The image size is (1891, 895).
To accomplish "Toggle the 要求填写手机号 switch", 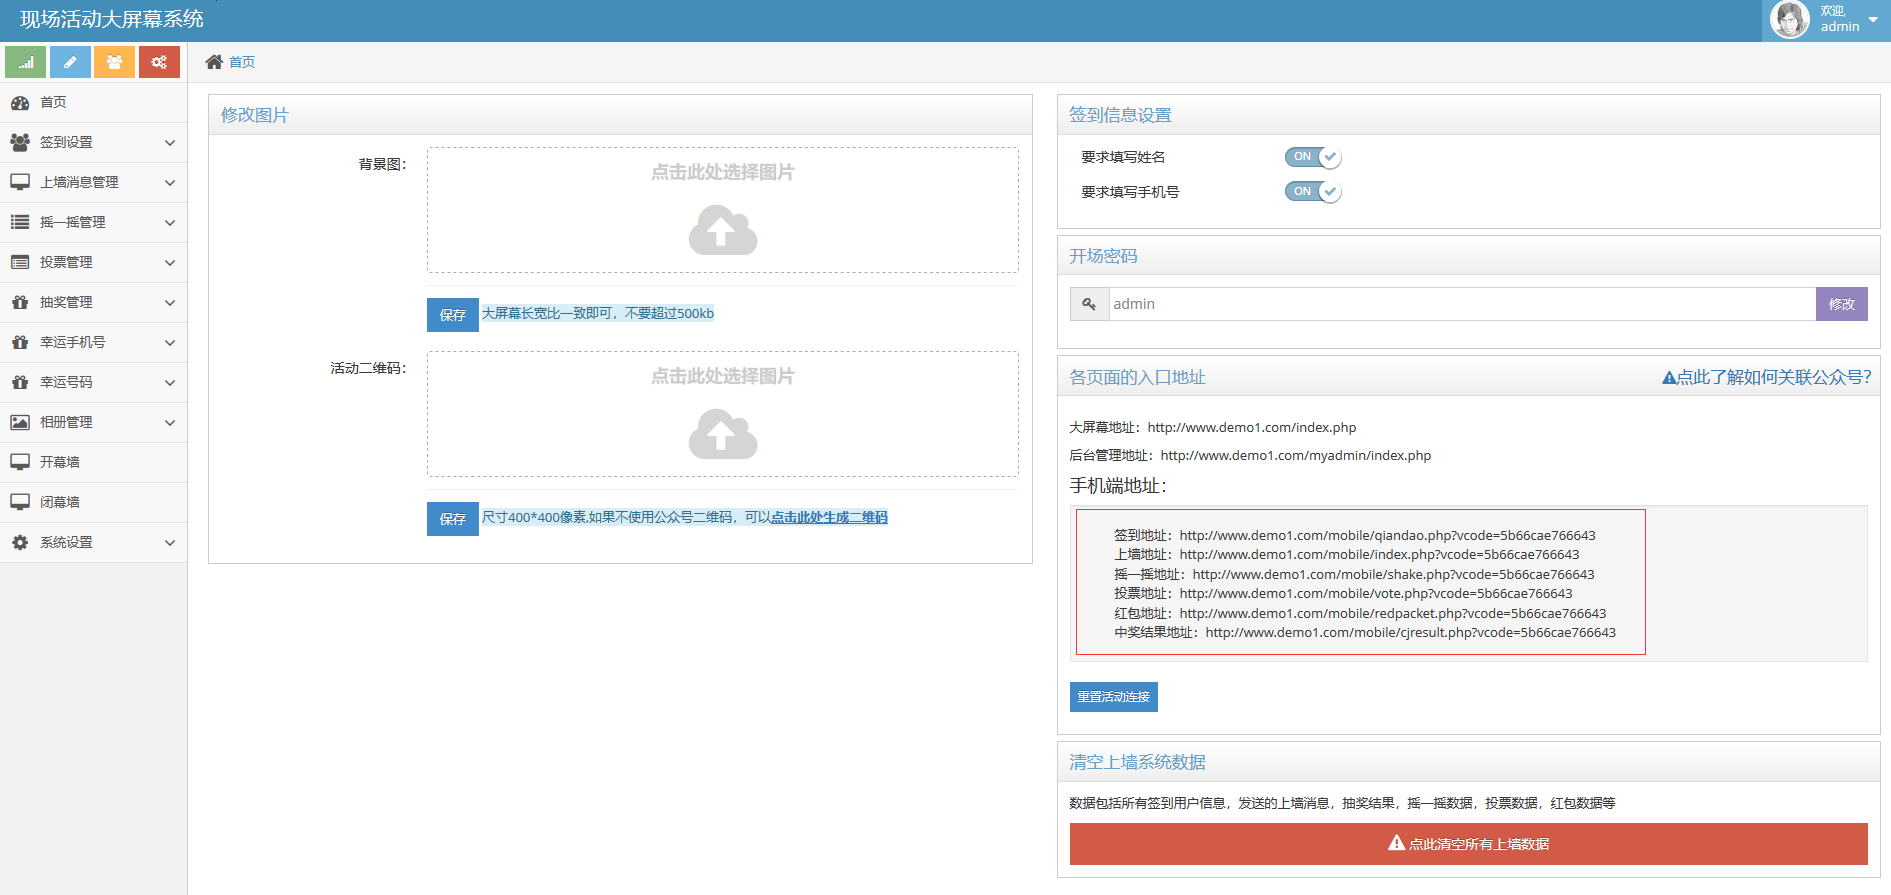I will pyautogui.click(x=1312, y=192).
